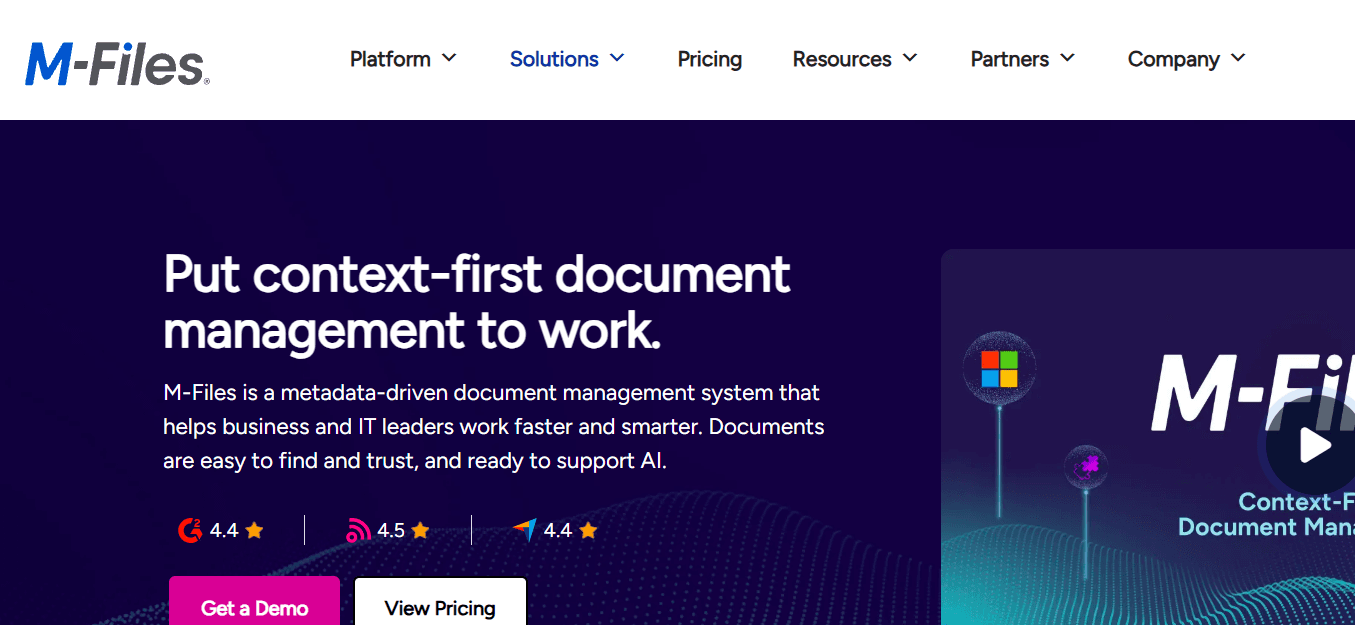Open the Context-First Document Management video thumbnail
The height and width of the screenshot is (625, 1355).
pos(1148,437)
